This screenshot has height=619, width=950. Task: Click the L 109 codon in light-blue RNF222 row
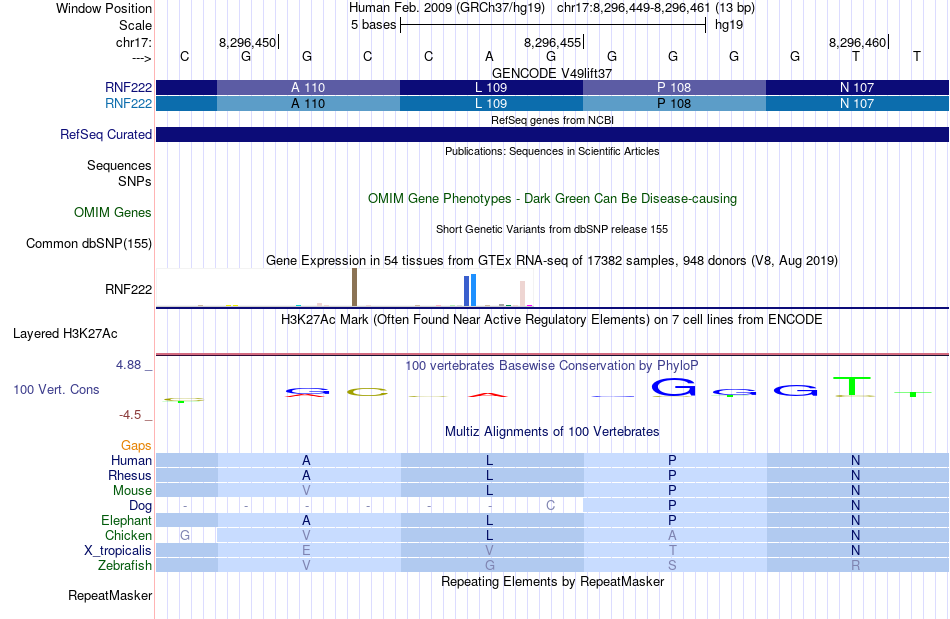click(x=491, y=104)
